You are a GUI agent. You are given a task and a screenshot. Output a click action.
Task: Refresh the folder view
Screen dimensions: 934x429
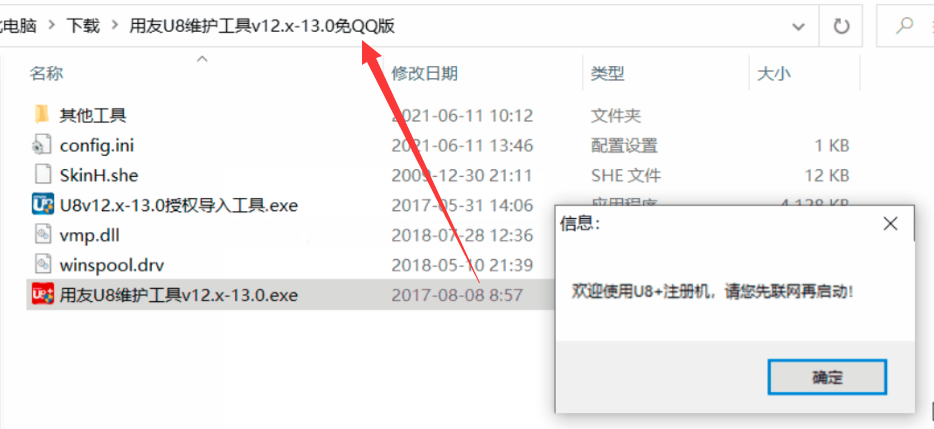(840, 26)
